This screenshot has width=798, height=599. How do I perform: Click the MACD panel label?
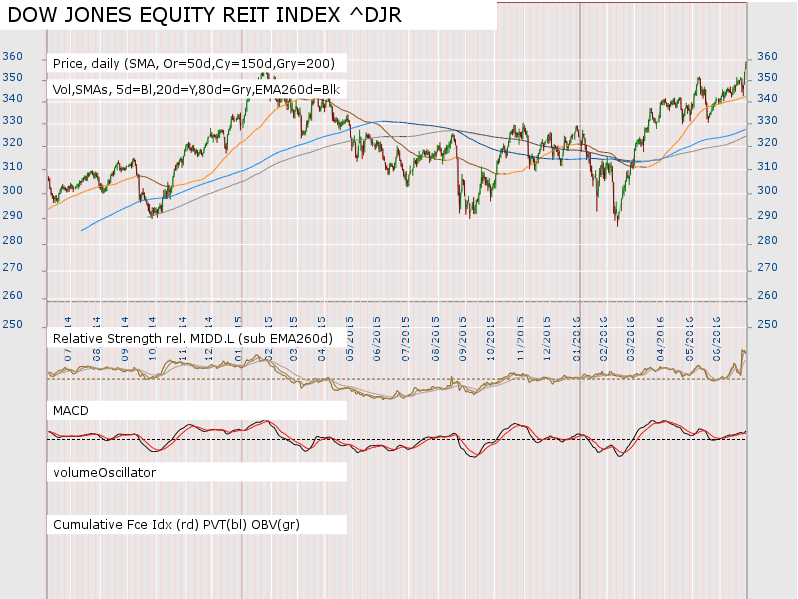point(71,411)
